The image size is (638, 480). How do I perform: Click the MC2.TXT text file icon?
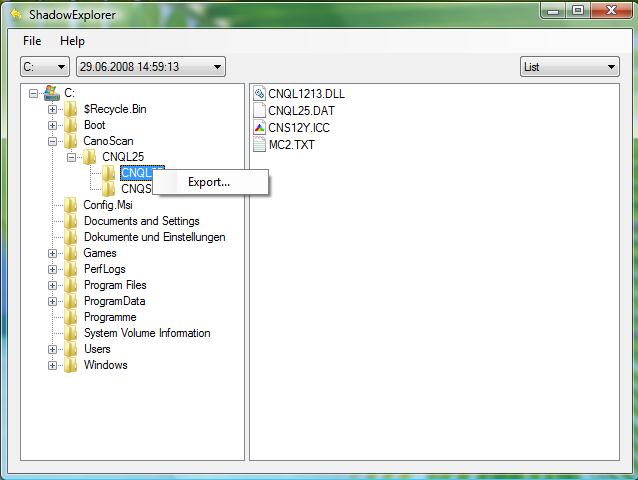[259, 144]
